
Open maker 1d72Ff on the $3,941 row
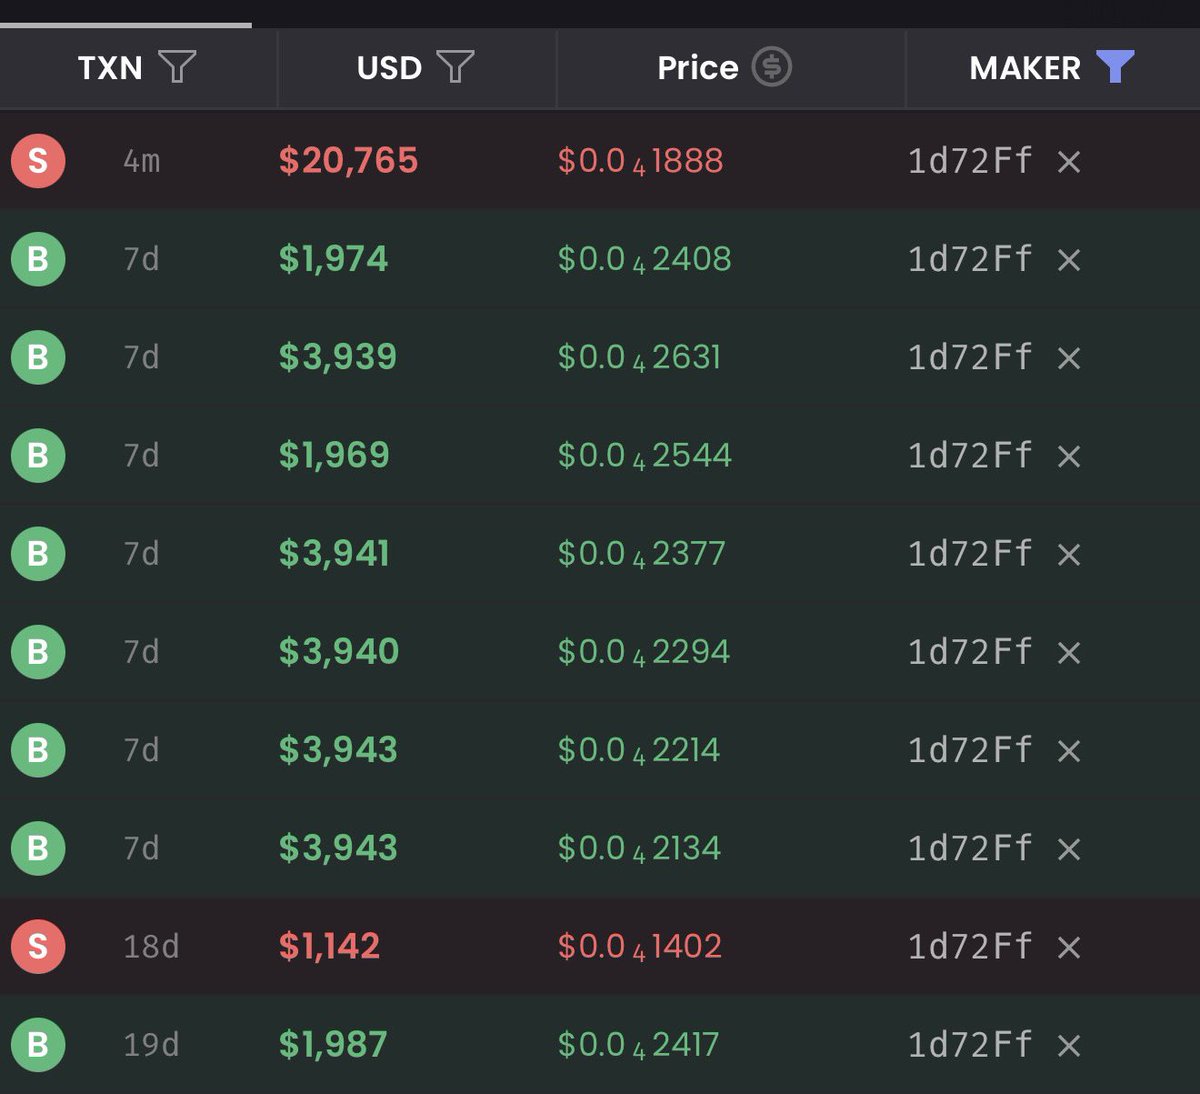(969, 553)
